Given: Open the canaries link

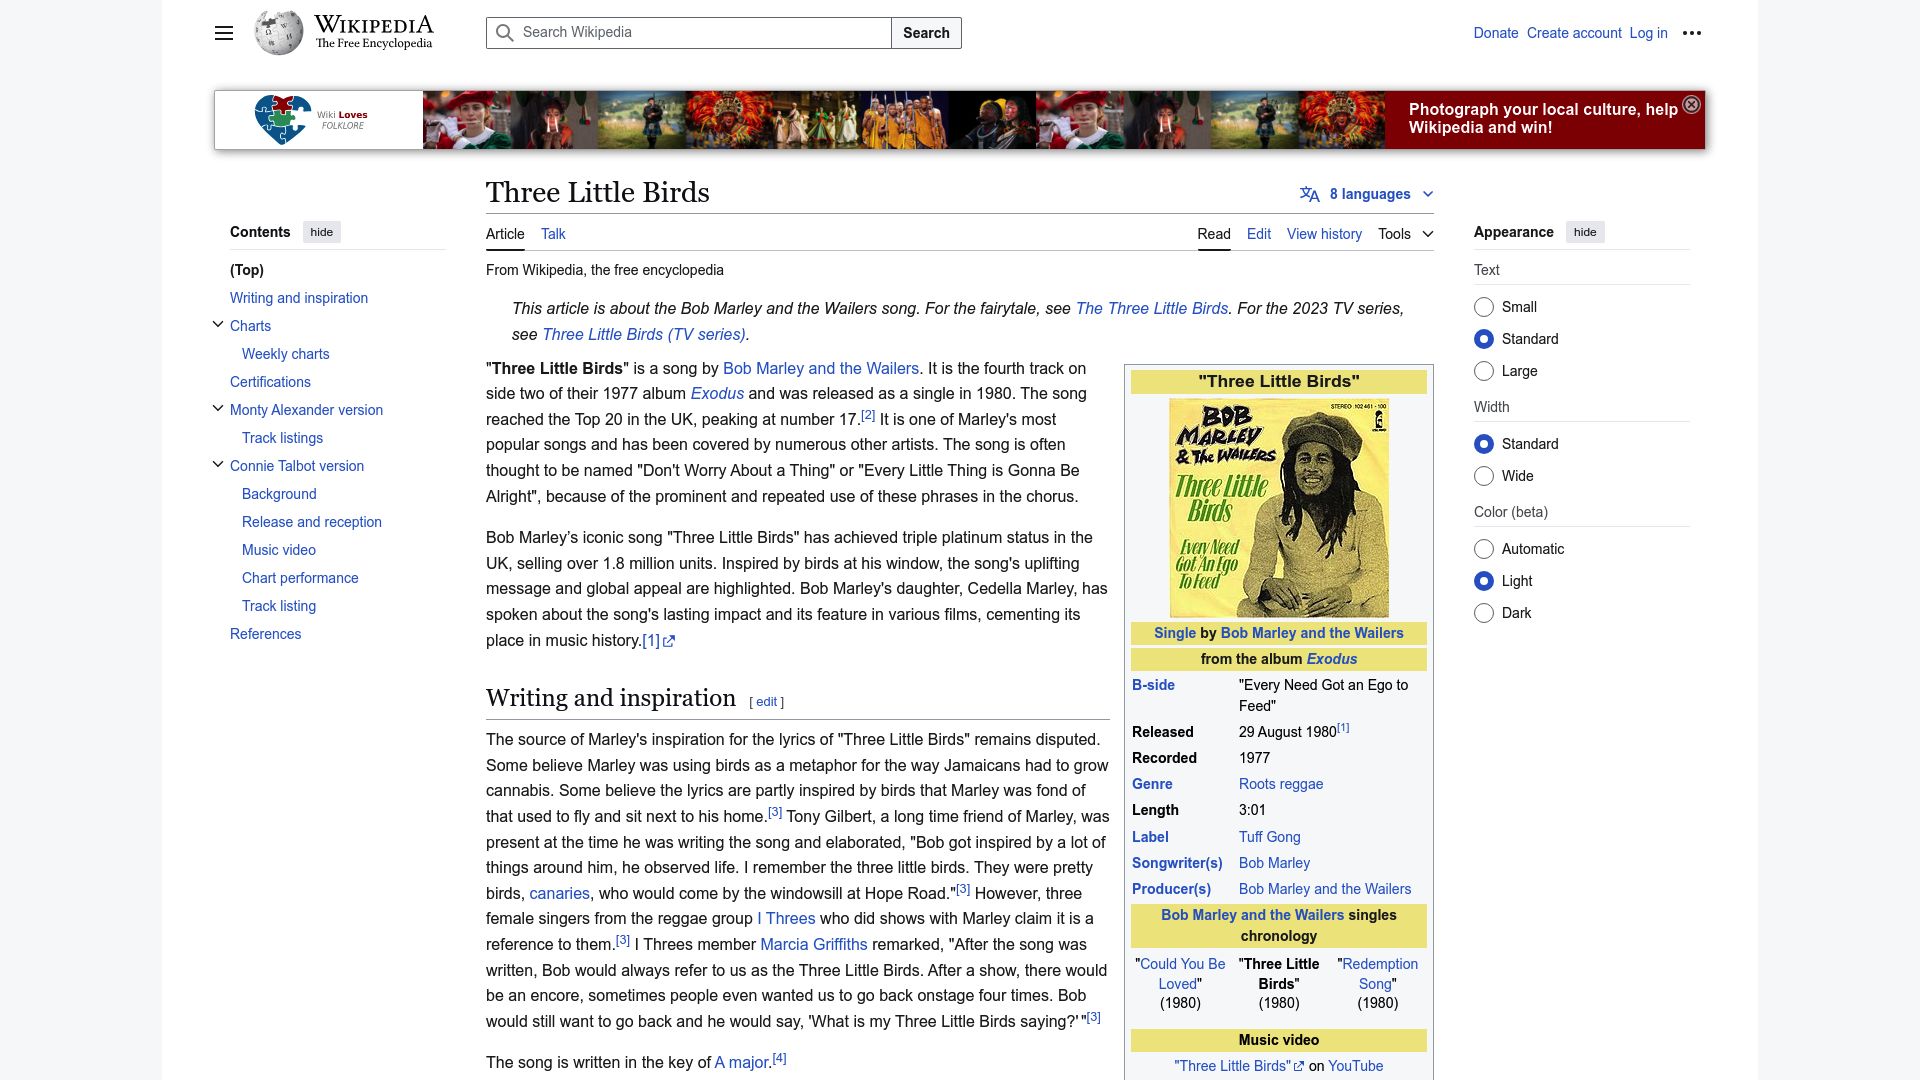Looking at the screenshot, I should pos(559,893).
